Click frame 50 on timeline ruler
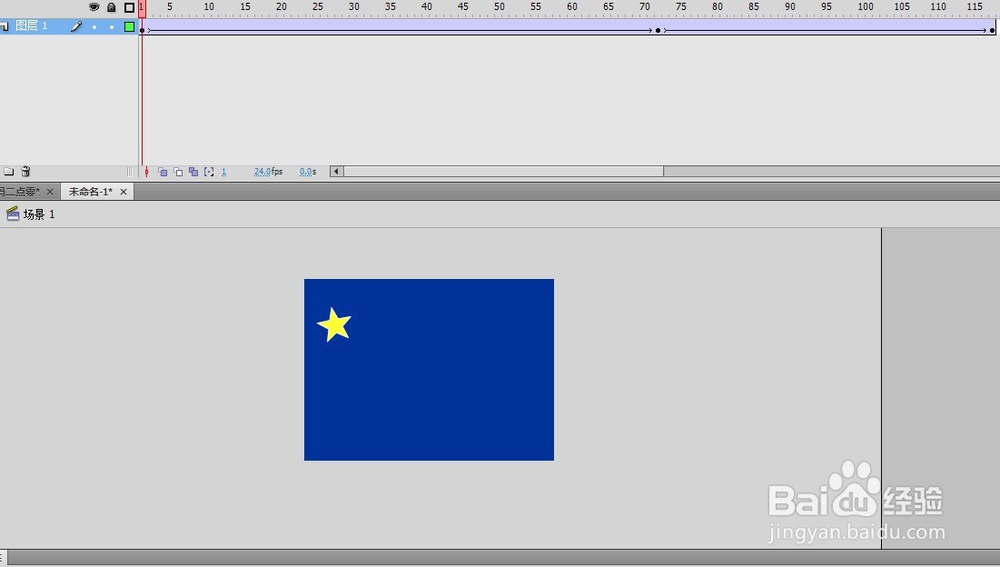The height and width of the screenshot is (567, 1000). (499, 6)
